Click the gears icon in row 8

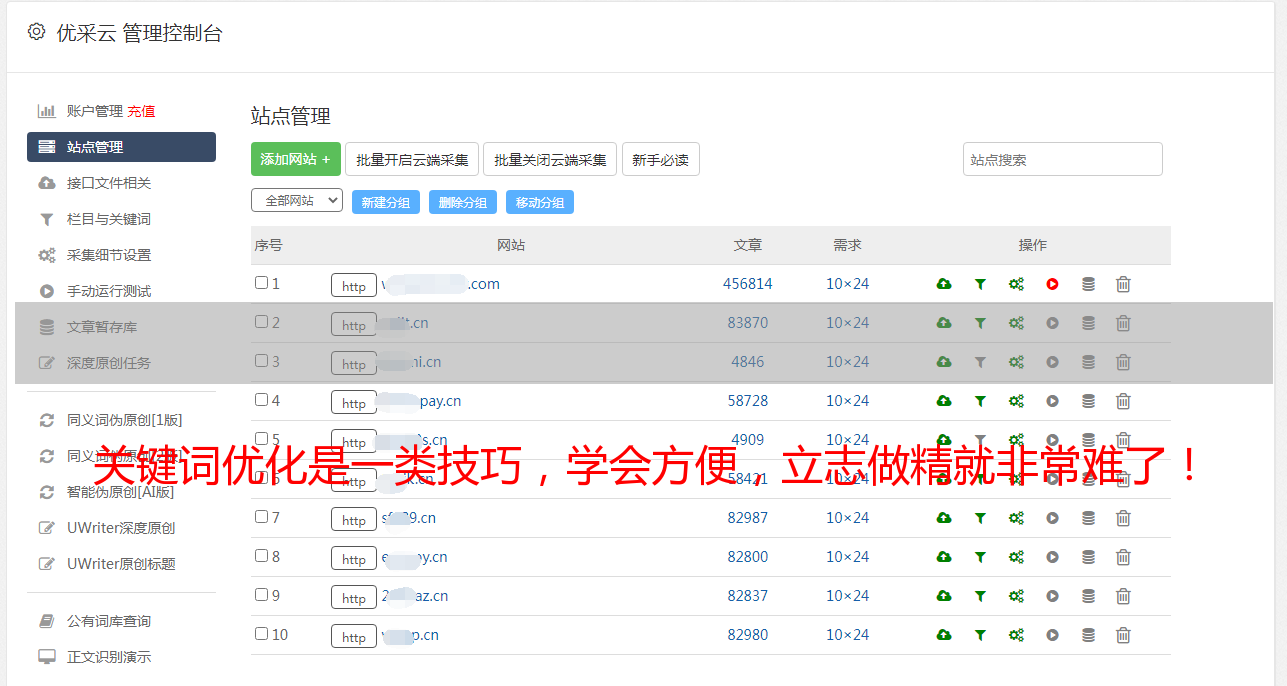1016,557
